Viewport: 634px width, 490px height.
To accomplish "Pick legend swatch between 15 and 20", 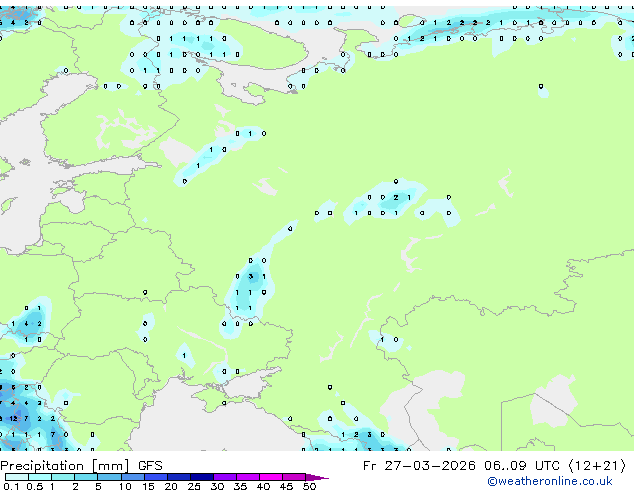I will coord(156,477).
